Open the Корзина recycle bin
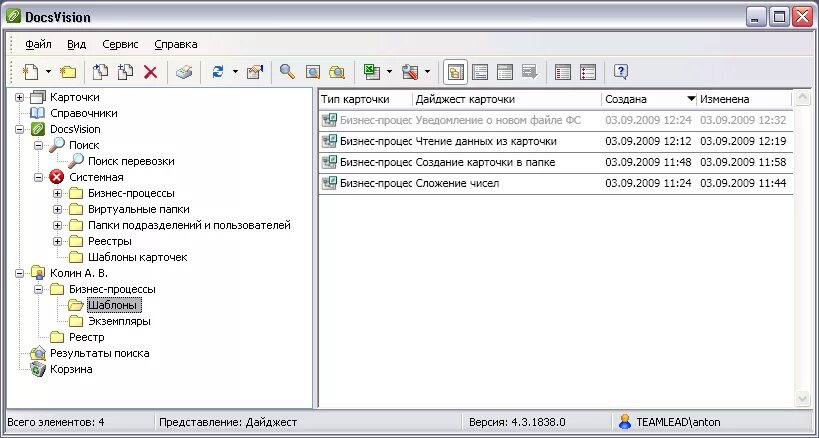 tap(71, 369)
